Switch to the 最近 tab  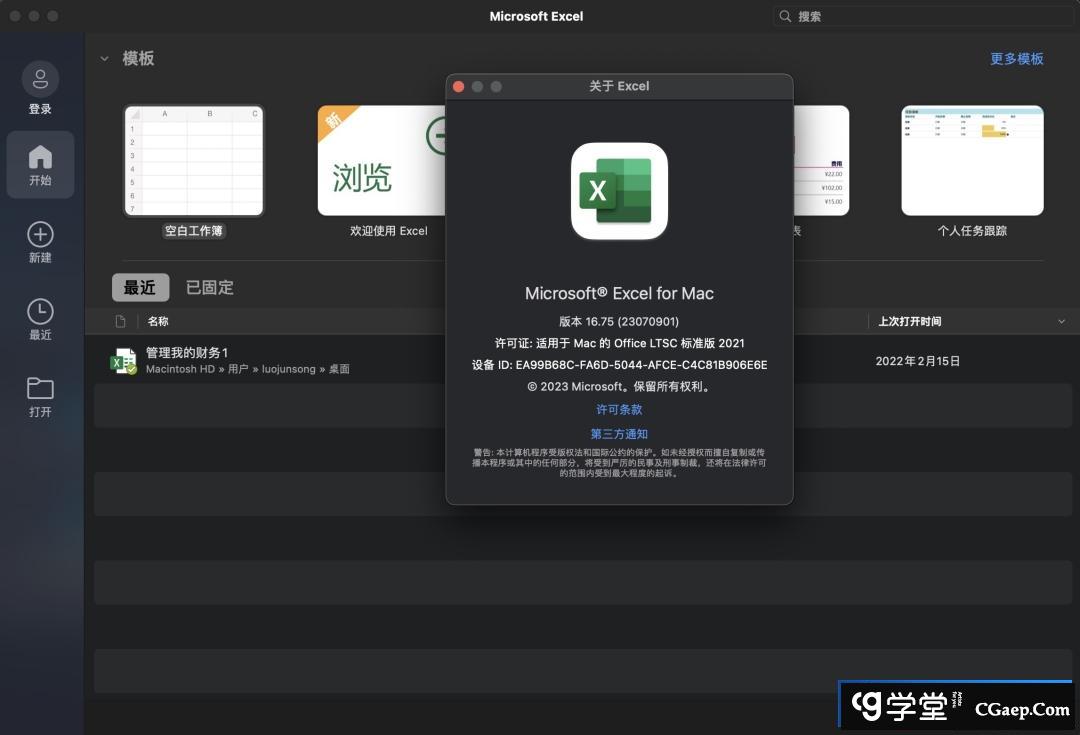coord(140,288)
